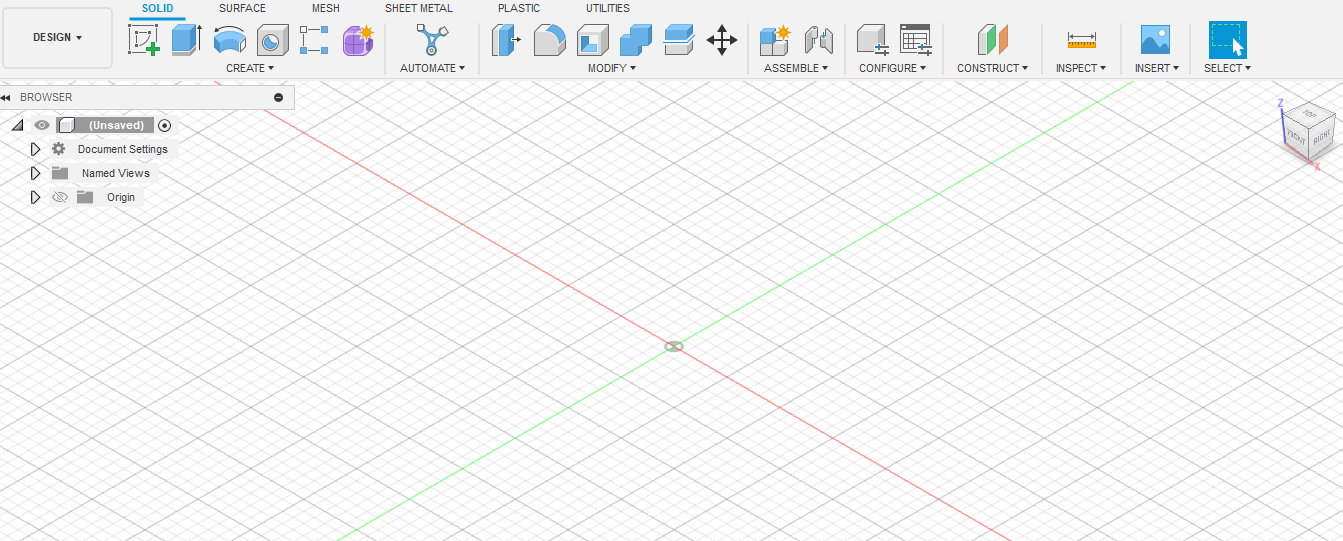Click the Insert image icon
Screen dimensions: 1343x541
coord(1156,40)
